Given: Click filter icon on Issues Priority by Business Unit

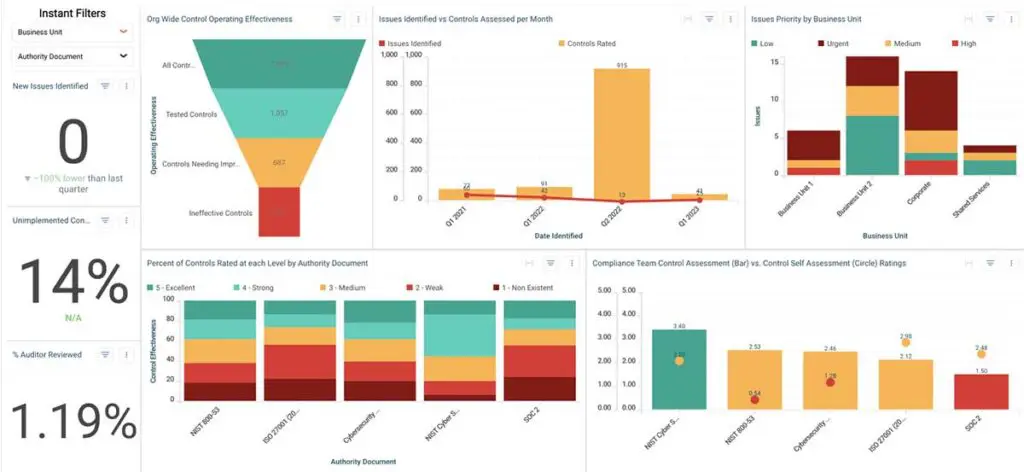Looking at the screenshot, I should click(989, 19).
